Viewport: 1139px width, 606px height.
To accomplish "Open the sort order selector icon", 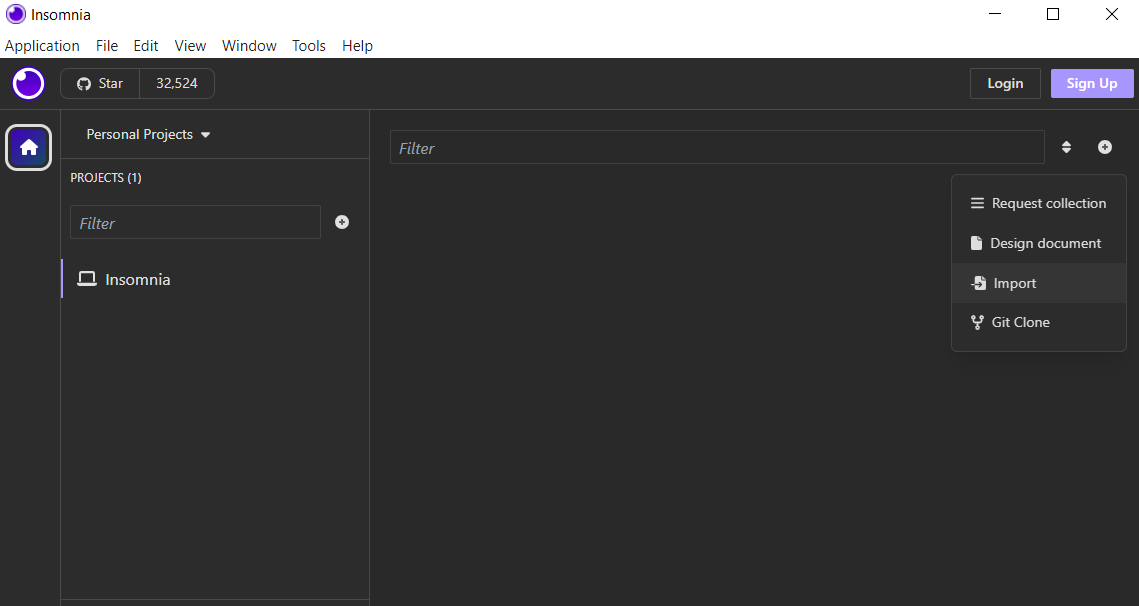I will click(1066, 148).
